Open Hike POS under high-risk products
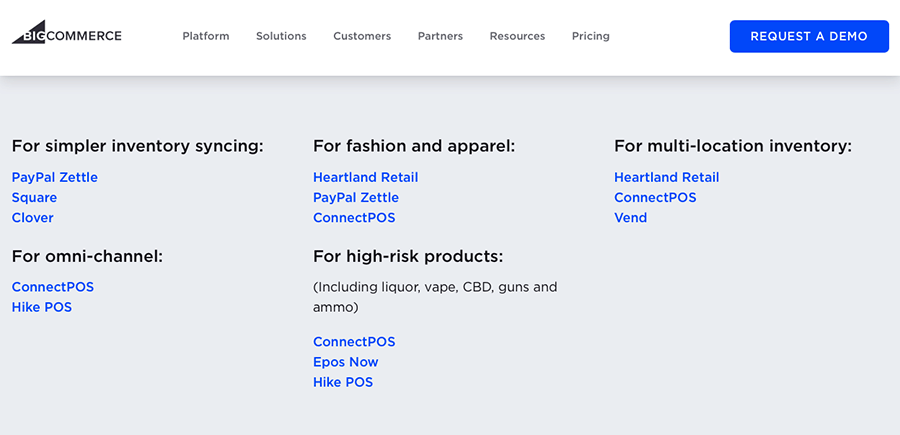This screenshot has height=435, width=900. (343, 382)
